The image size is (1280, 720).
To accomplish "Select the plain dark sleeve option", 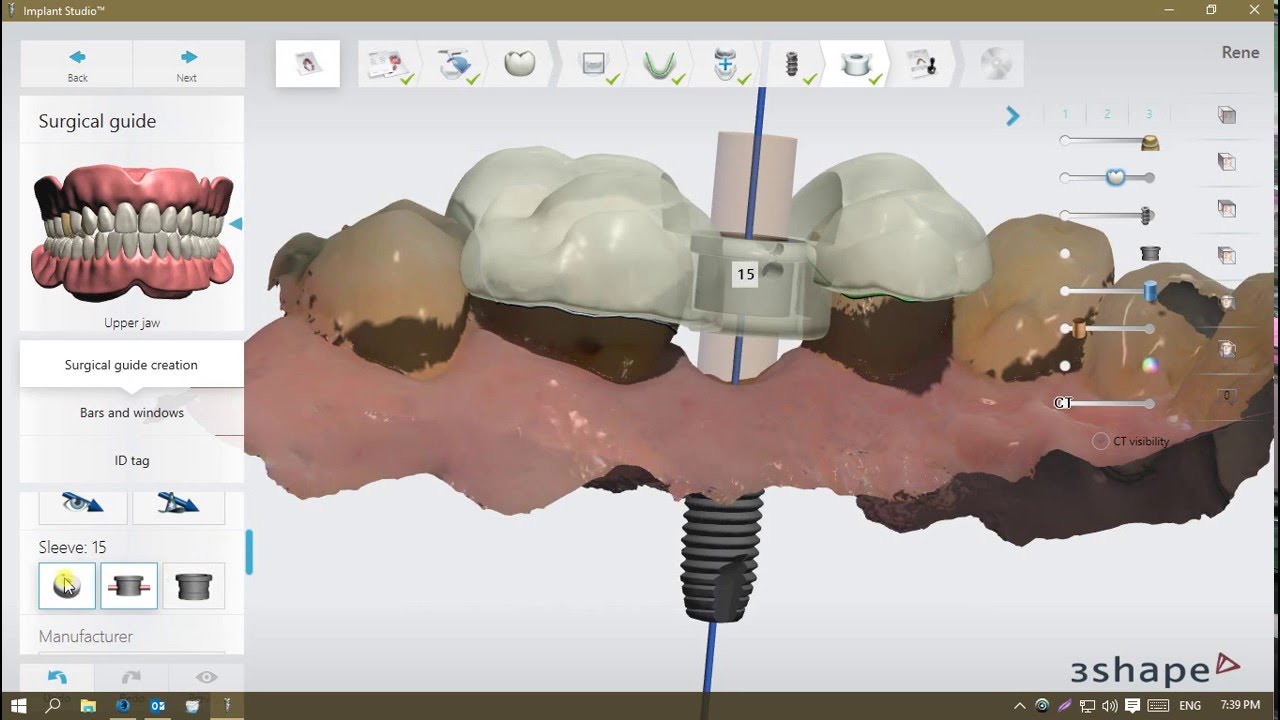I will (x=194, y=586).
